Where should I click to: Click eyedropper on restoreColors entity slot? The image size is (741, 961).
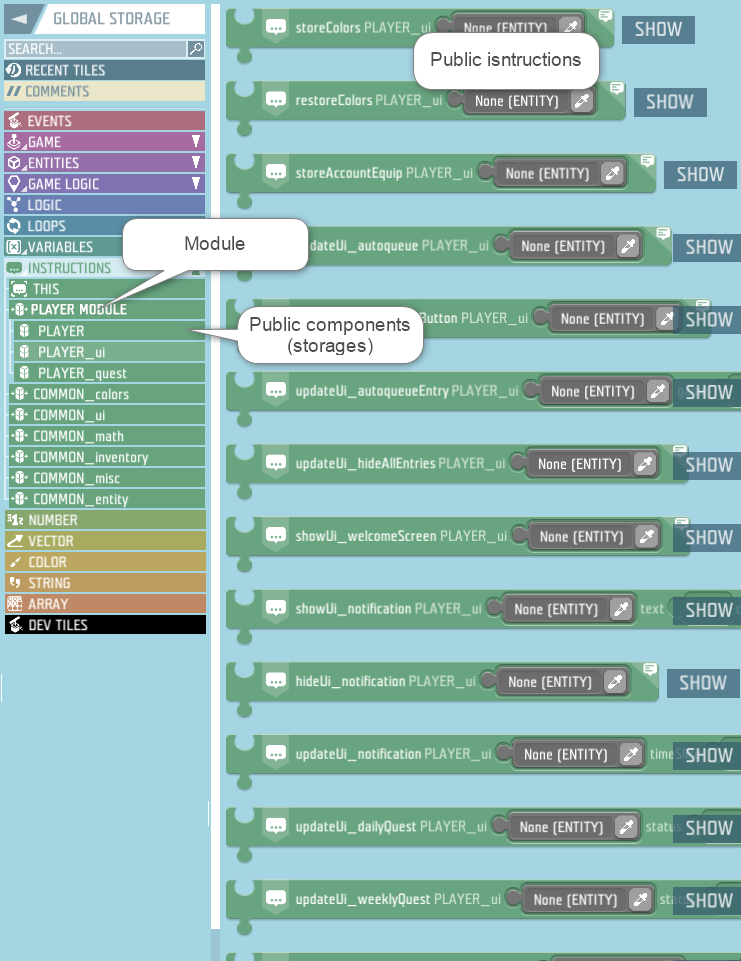click(582, 101)
